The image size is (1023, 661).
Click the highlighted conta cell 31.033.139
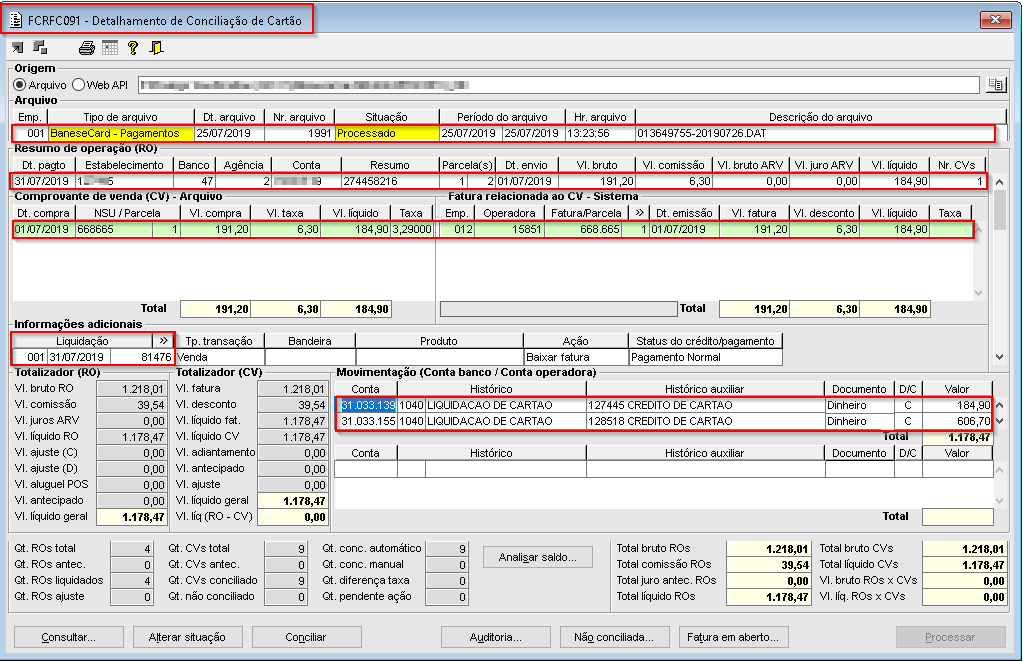click(x=368, y=405)
